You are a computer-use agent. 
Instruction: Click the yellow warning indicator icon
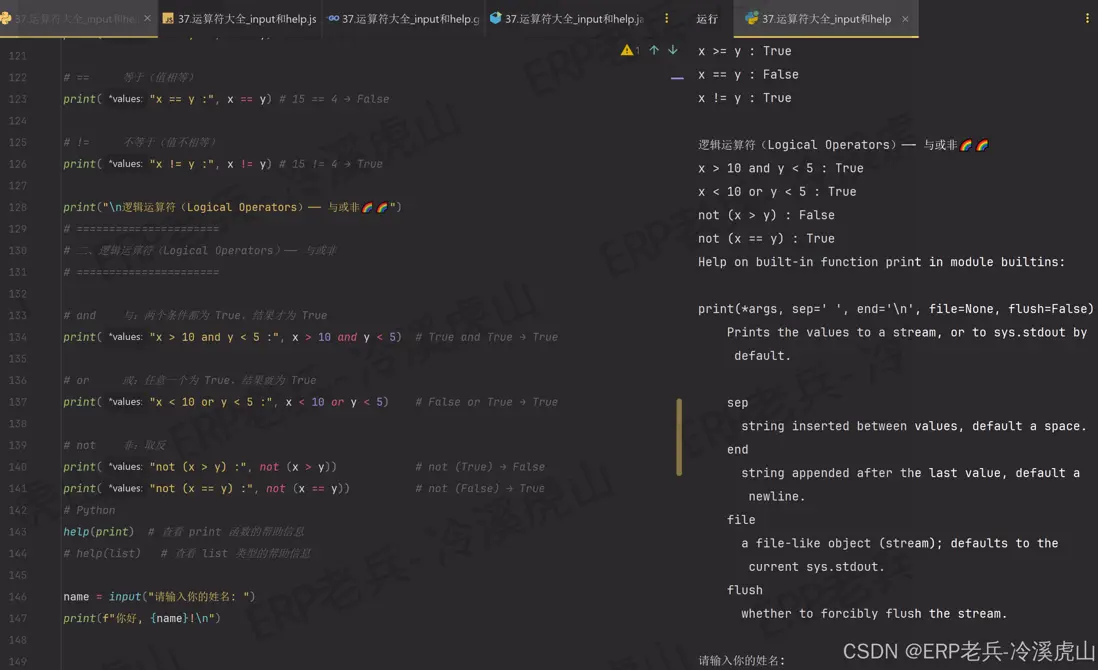click(627, 50)
